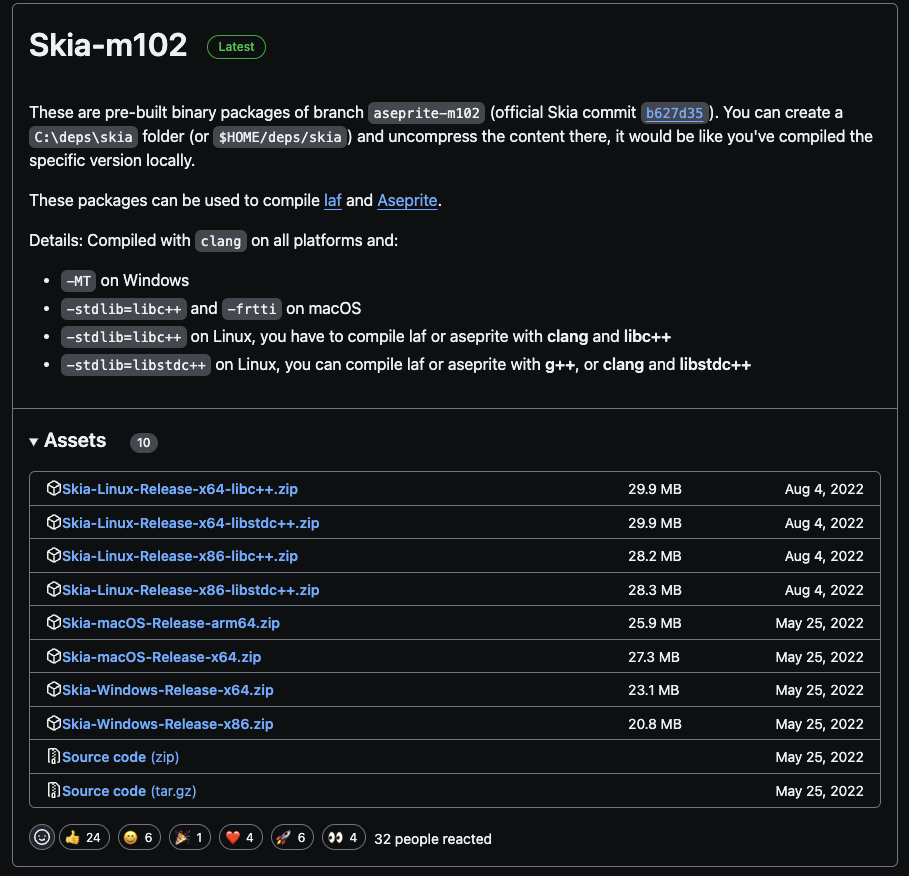Screen dimensions: 909x876
Task: Click the Skia-m102 release title
Action: pos(108,45)
